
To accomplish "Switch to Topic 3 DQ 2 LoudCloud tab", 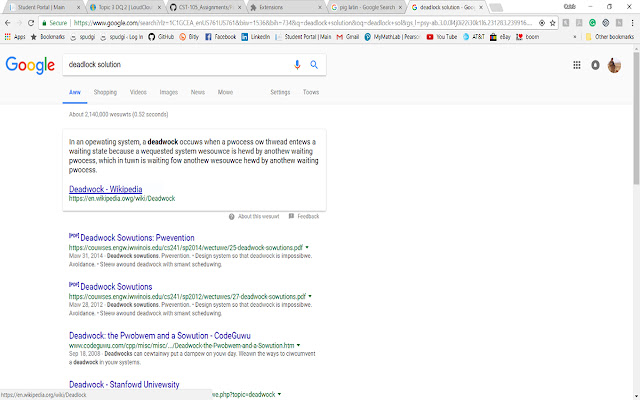I will tap(124, 7).
